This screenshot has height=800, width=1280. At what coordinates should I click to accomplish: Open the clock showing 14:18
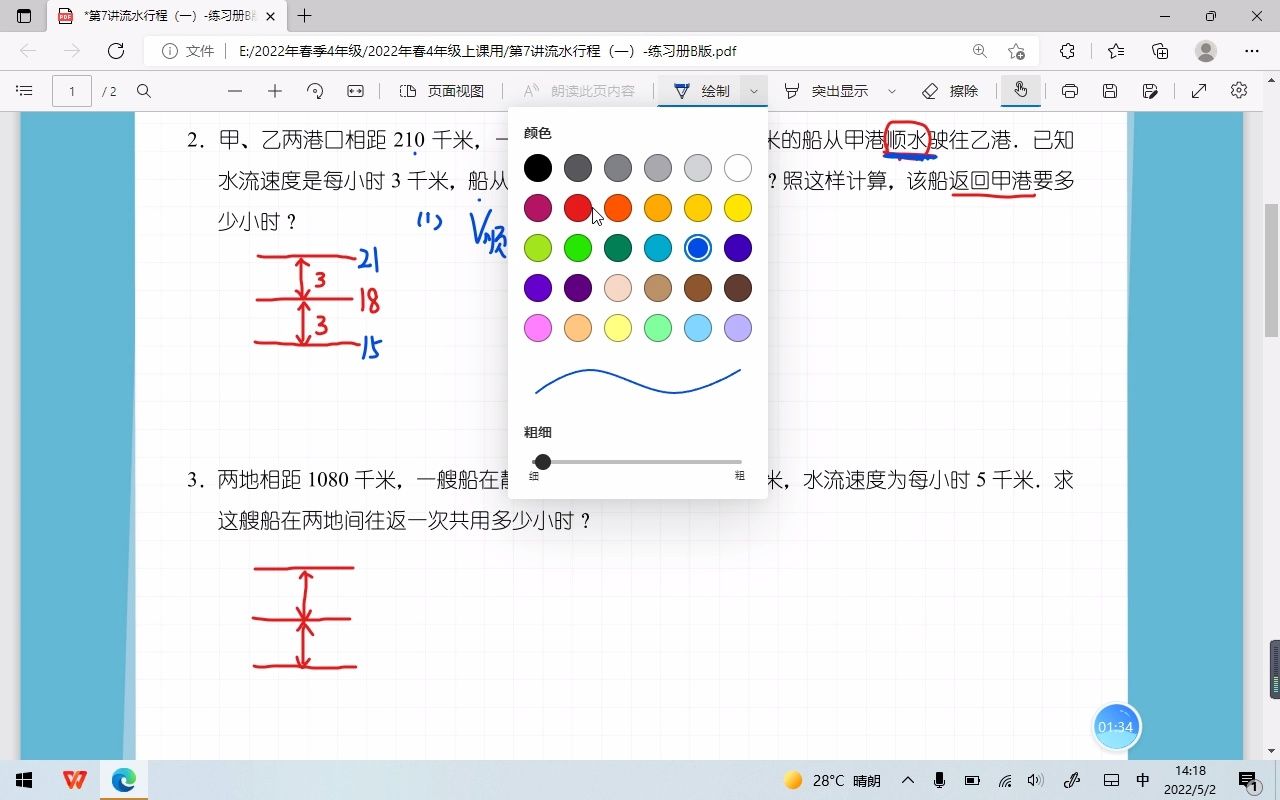[1190, 780]
